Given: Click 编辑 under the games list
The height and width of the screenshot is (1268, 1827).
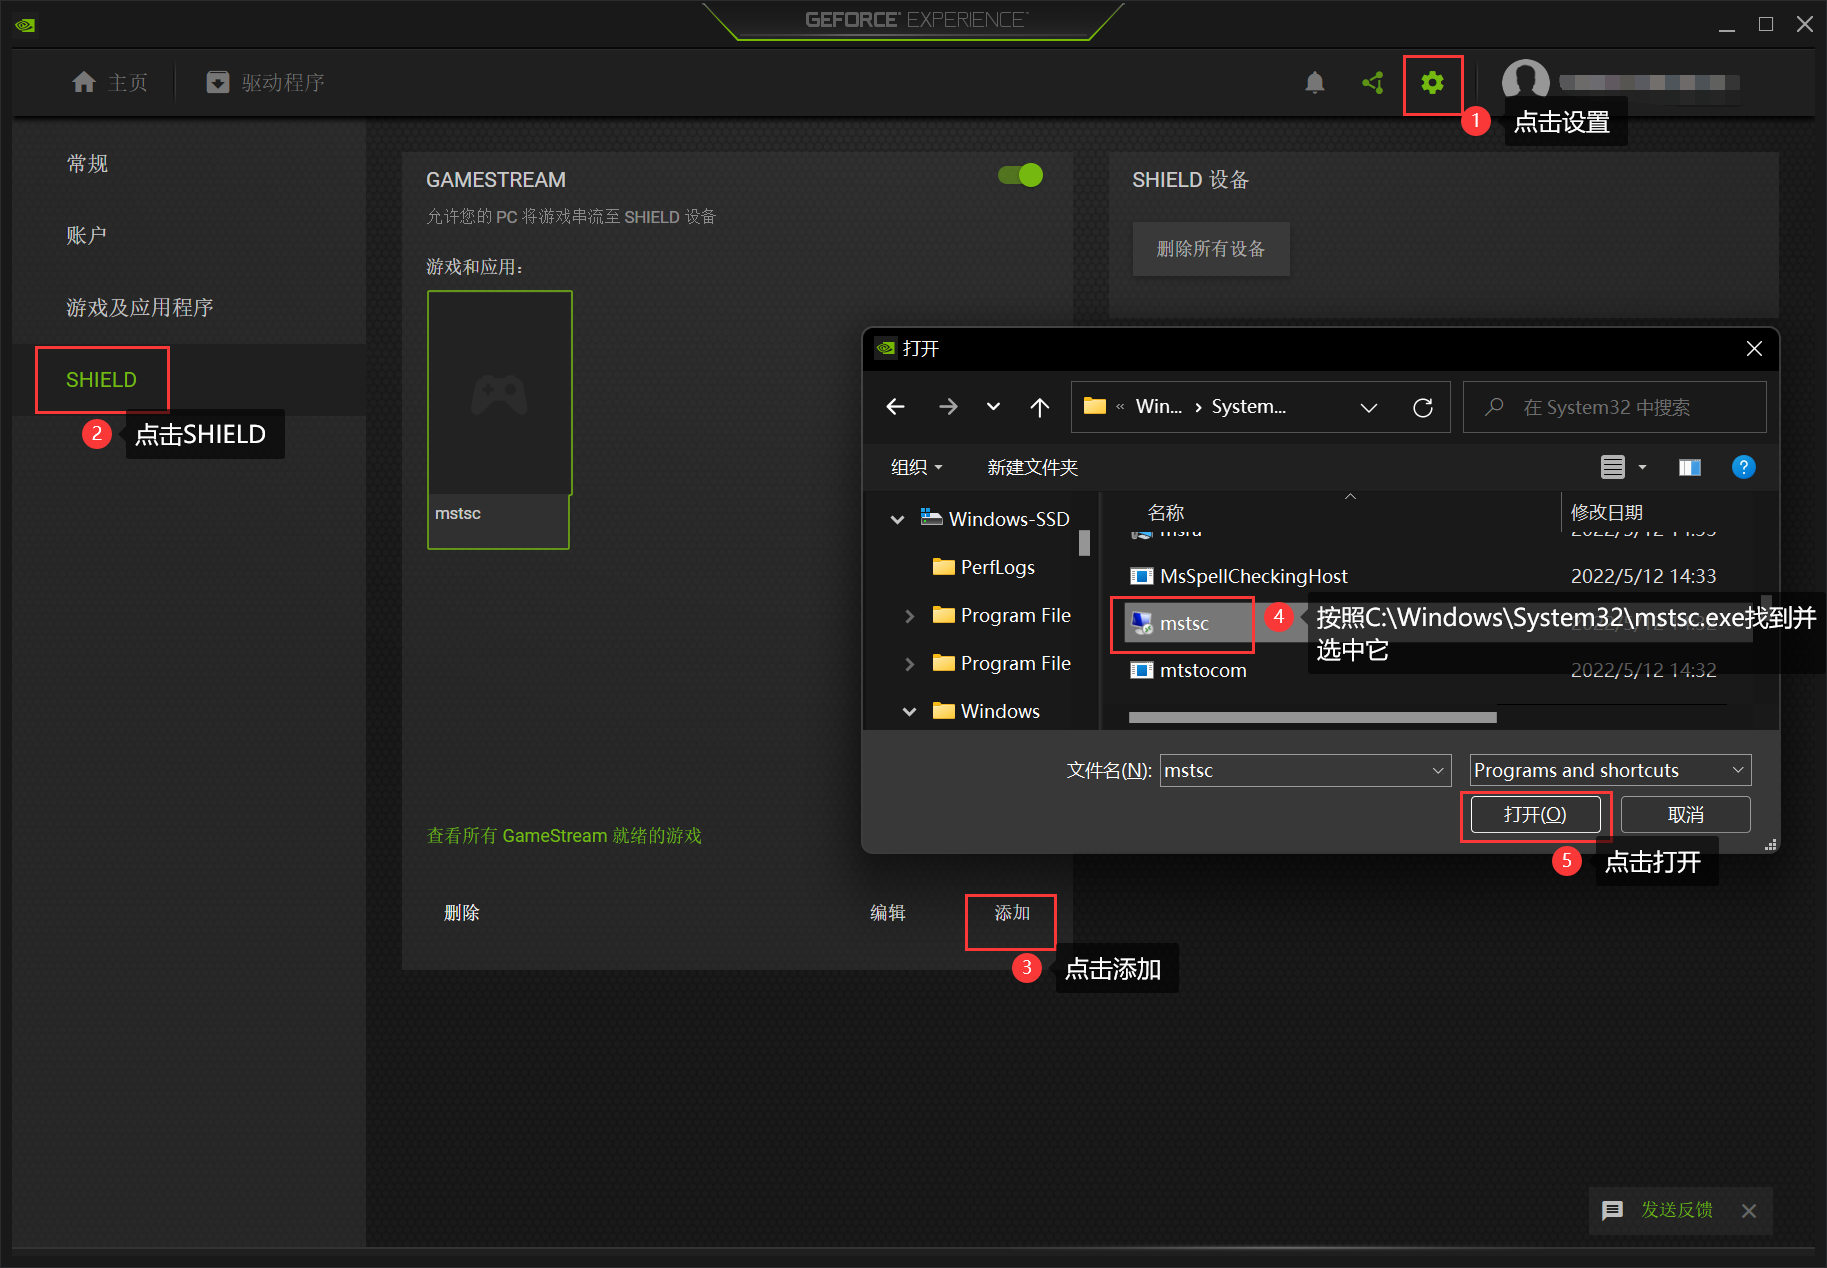Looking at the screenshot, I should click(888, 912).
